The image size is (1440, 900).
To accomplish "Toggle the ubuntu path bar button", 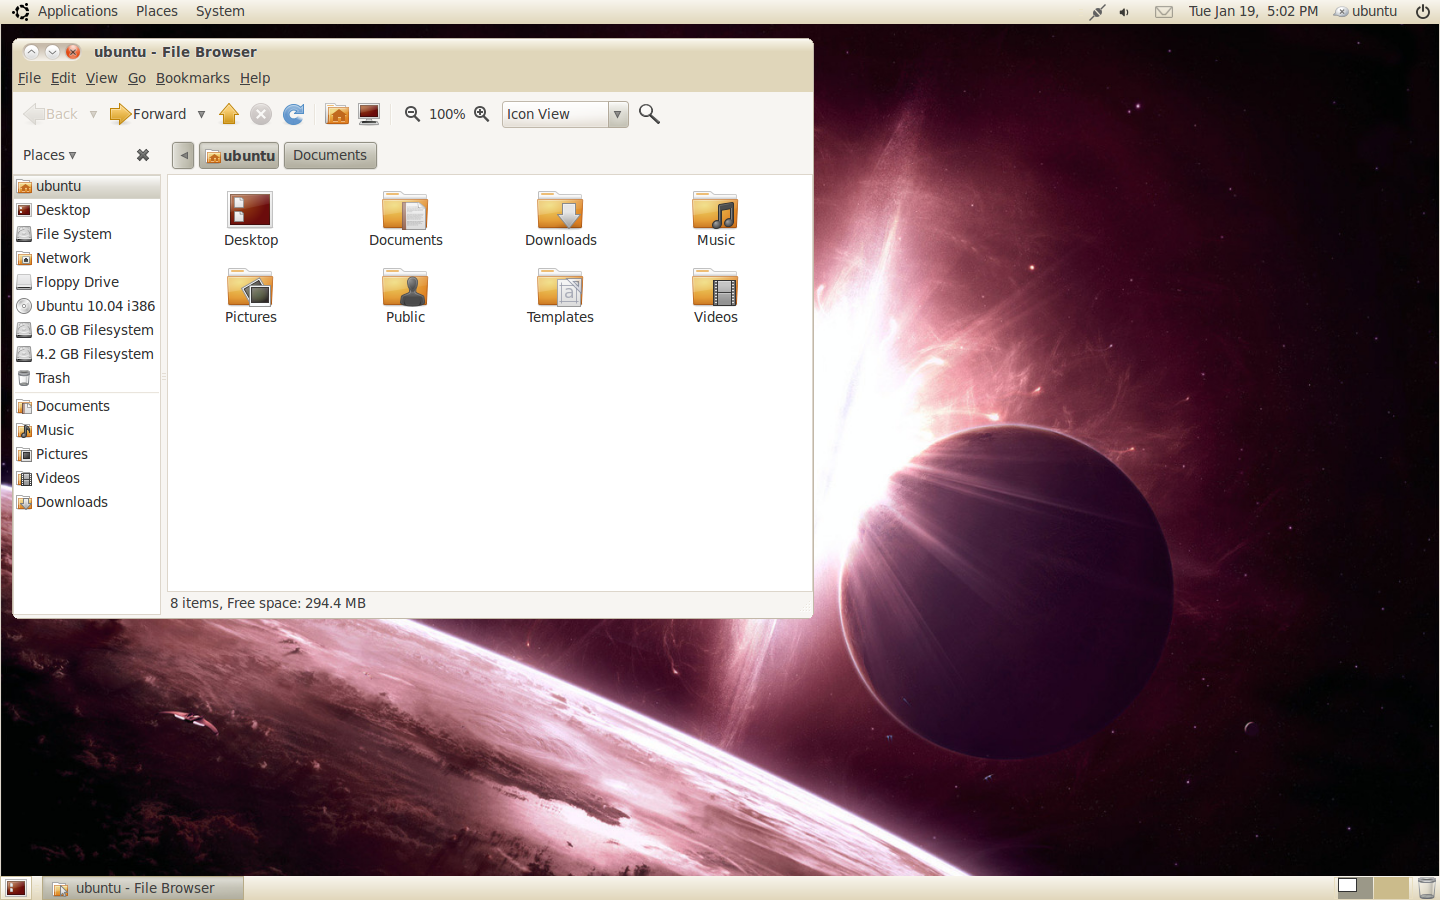I will [x=239, y=155].
